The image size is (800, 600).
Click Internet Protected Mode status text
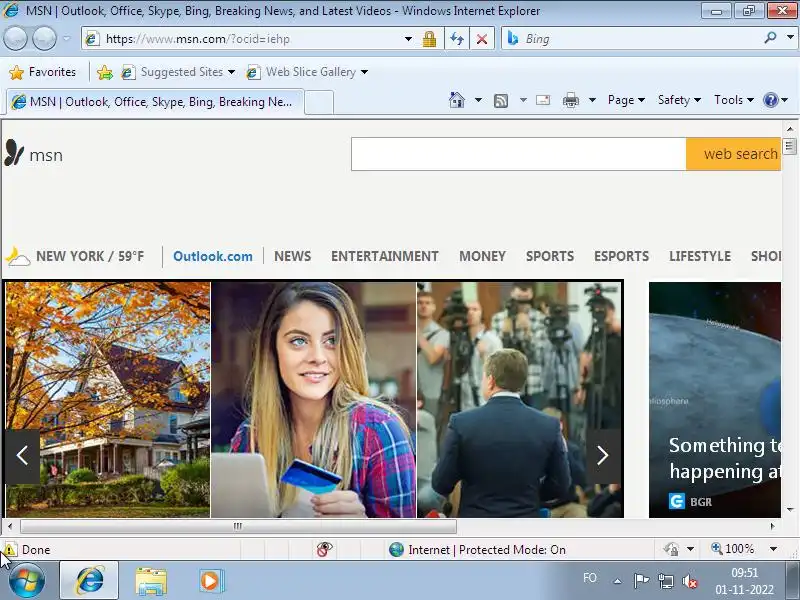coord(487,550)
